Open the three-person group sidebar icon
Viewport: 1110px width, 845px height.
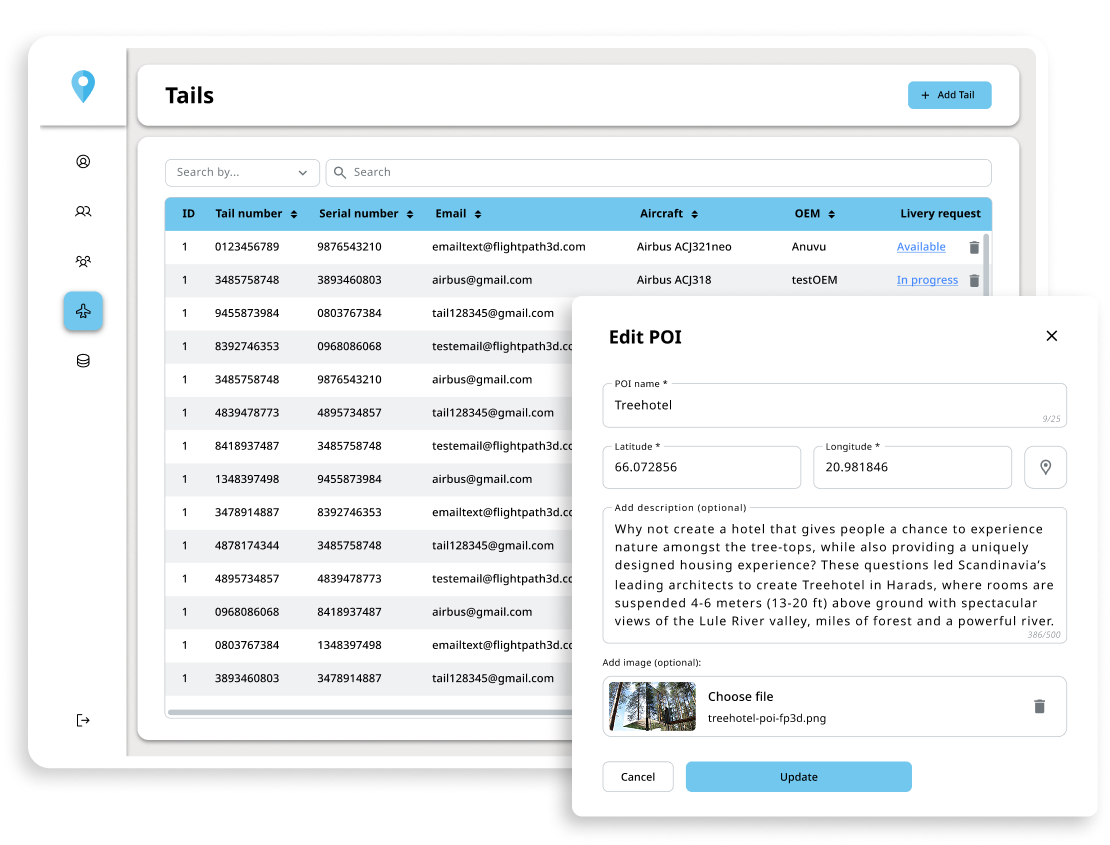point(83,261)
